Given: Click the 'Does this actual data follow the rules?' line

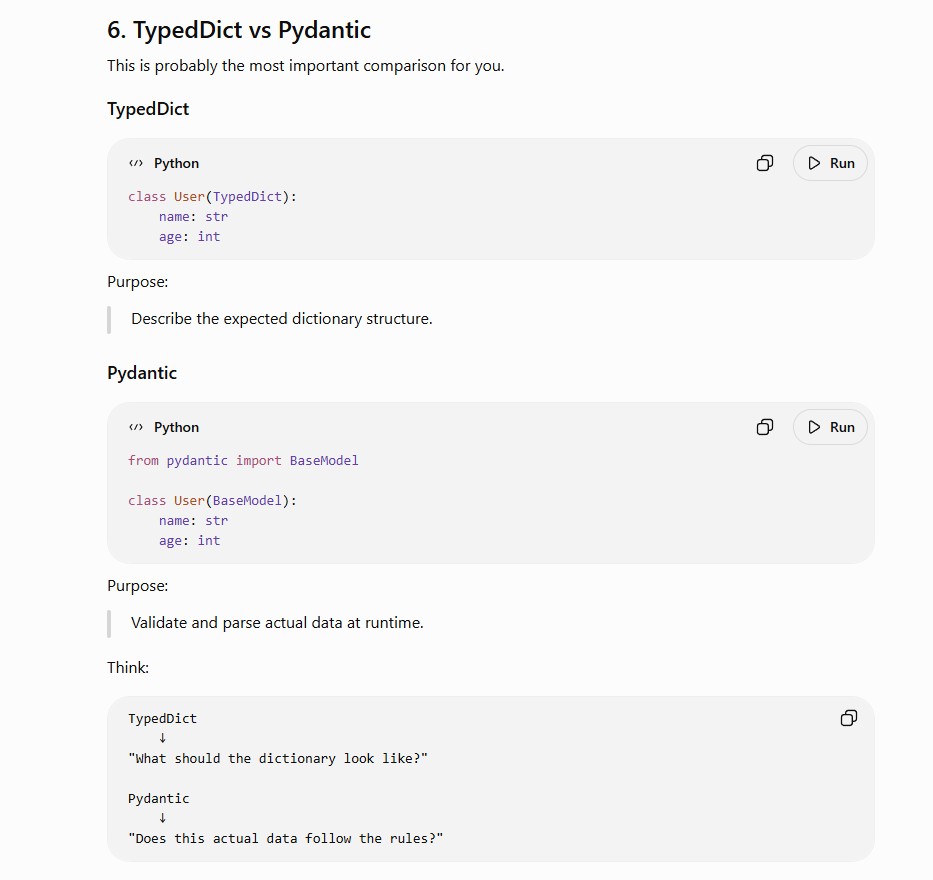Looking at the screenshot, I should click(286, 838).
